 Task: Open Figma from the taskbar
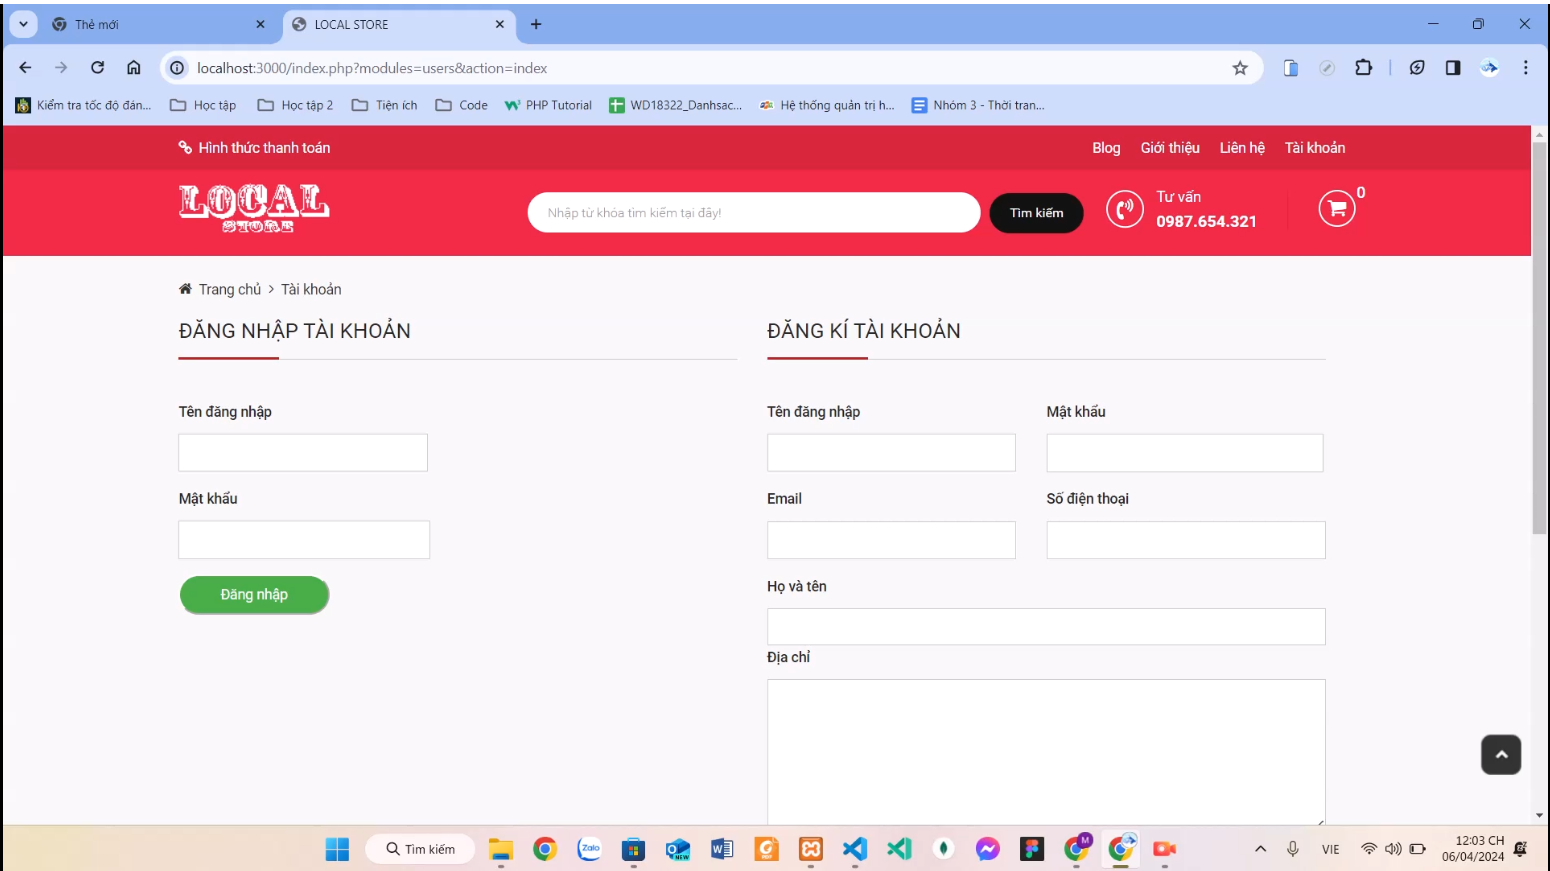click(1032, 849)
